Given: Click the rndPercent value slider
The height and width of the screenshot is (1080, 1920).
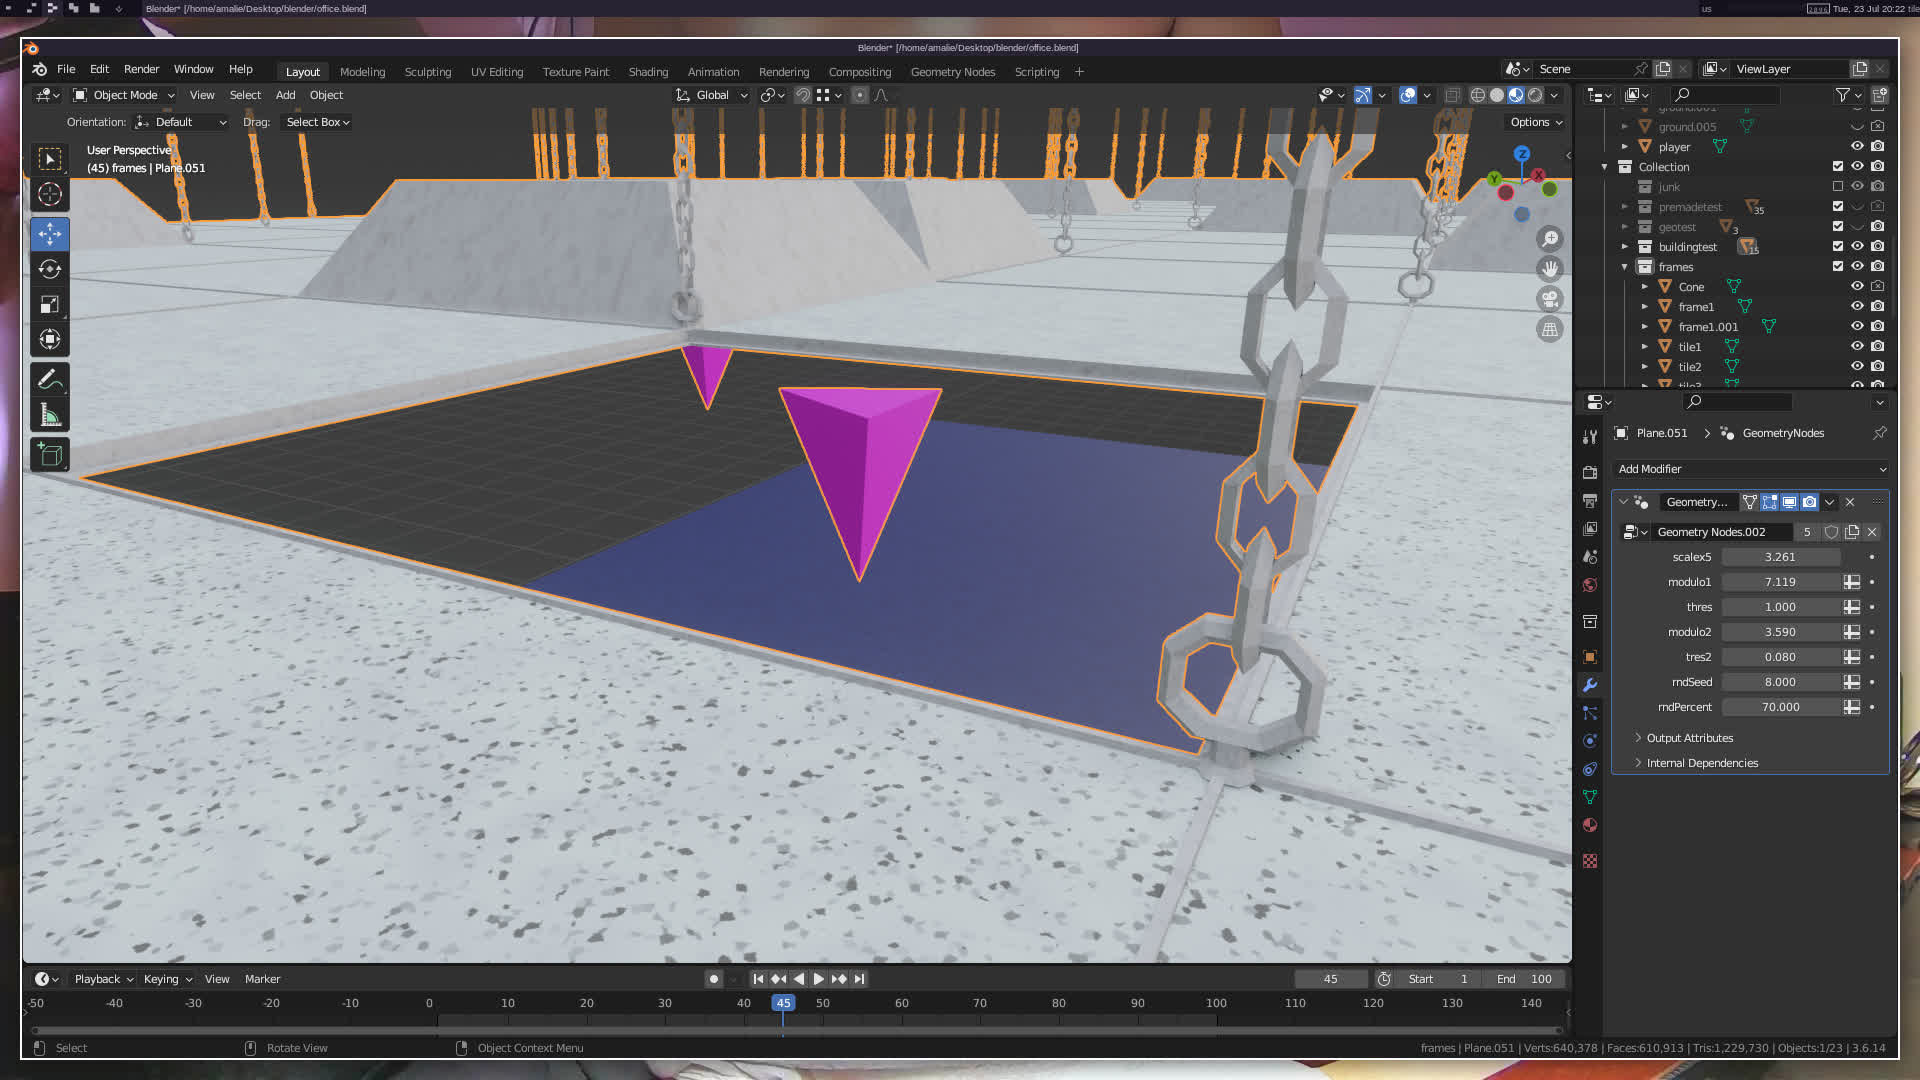Looking at the screenshot, I should click(x=1780, y=707).
